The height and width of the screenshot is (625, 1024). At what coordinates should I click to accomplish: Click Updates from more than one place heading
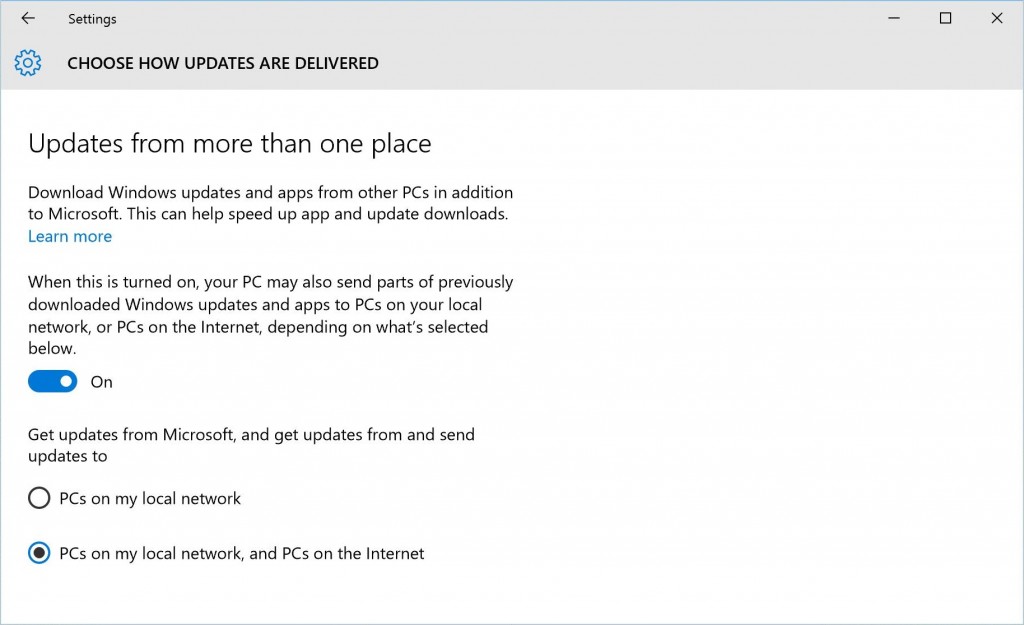(229, 143)
